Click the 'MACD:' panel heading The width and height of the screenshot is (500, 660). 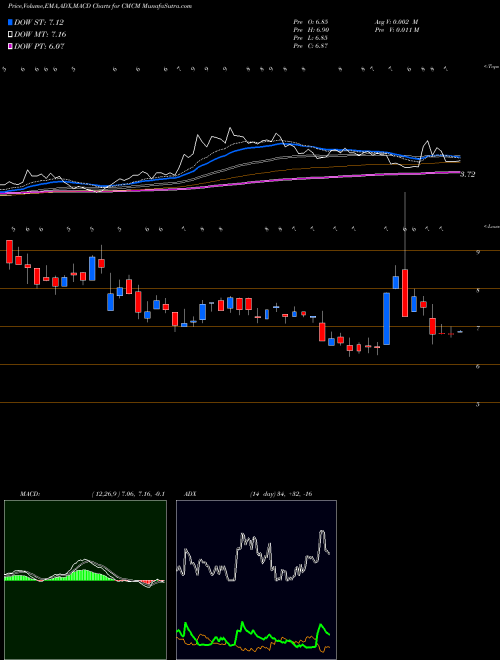click(x=30, y=494)
